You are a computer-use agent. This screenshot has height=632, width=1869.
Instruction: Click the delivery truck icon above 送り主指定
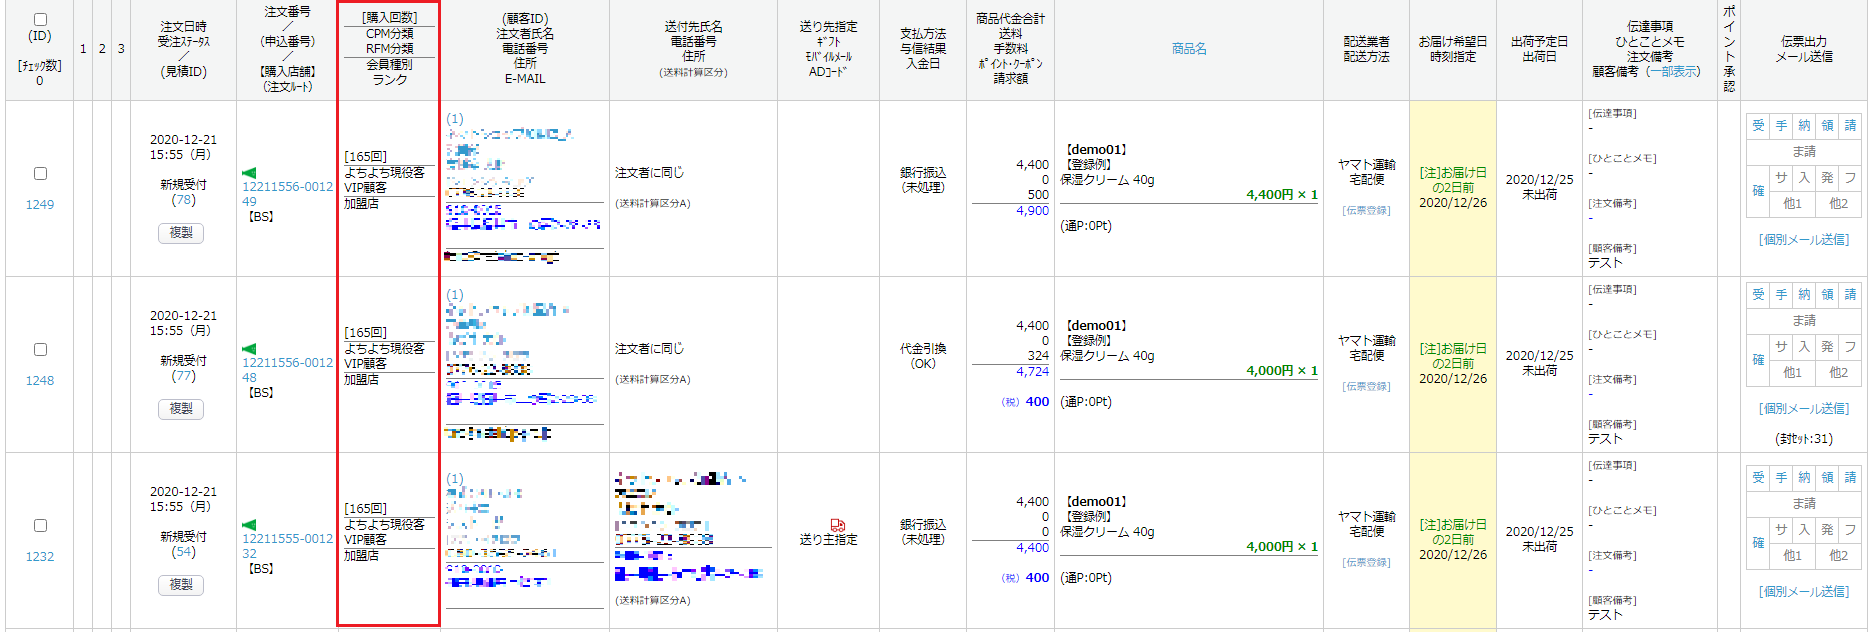[838, 525]
